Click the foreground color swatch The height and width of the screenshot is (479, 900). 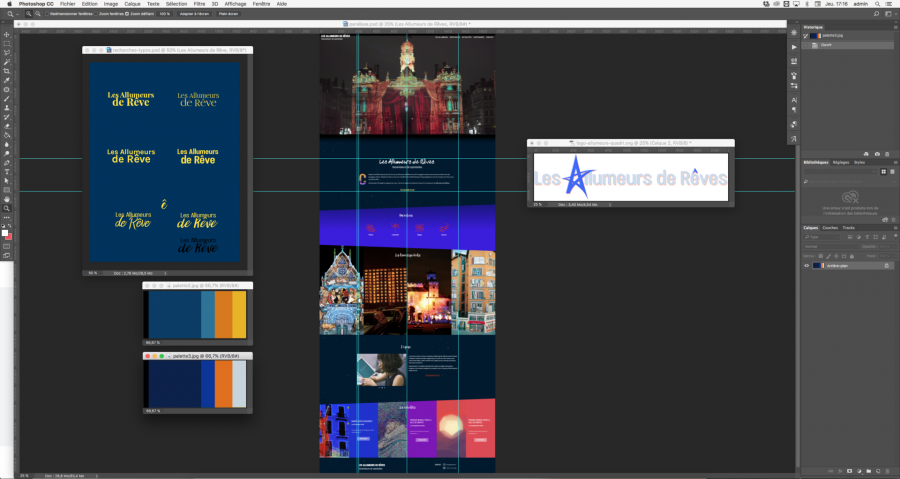6,233
